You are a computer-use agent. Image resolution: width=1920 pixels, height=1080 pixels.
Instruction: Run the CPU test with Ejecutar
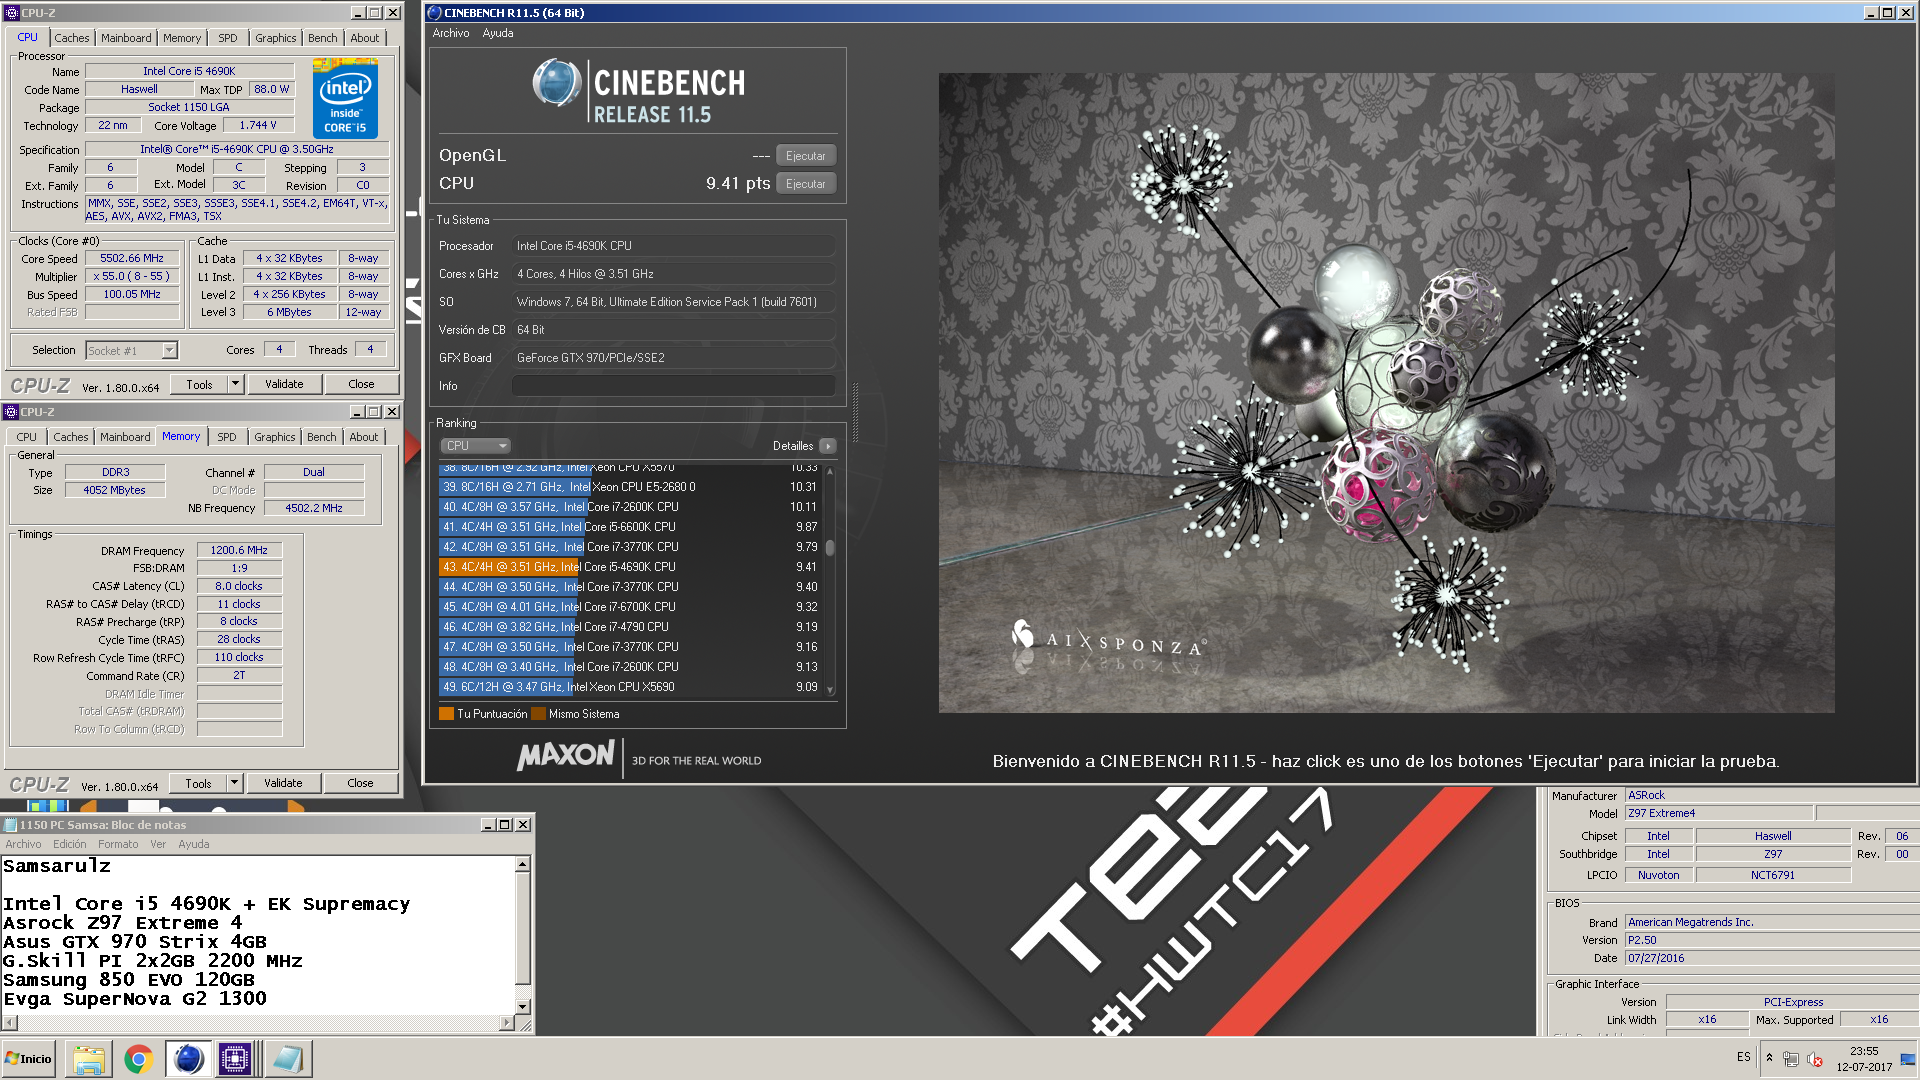(806, 184)
